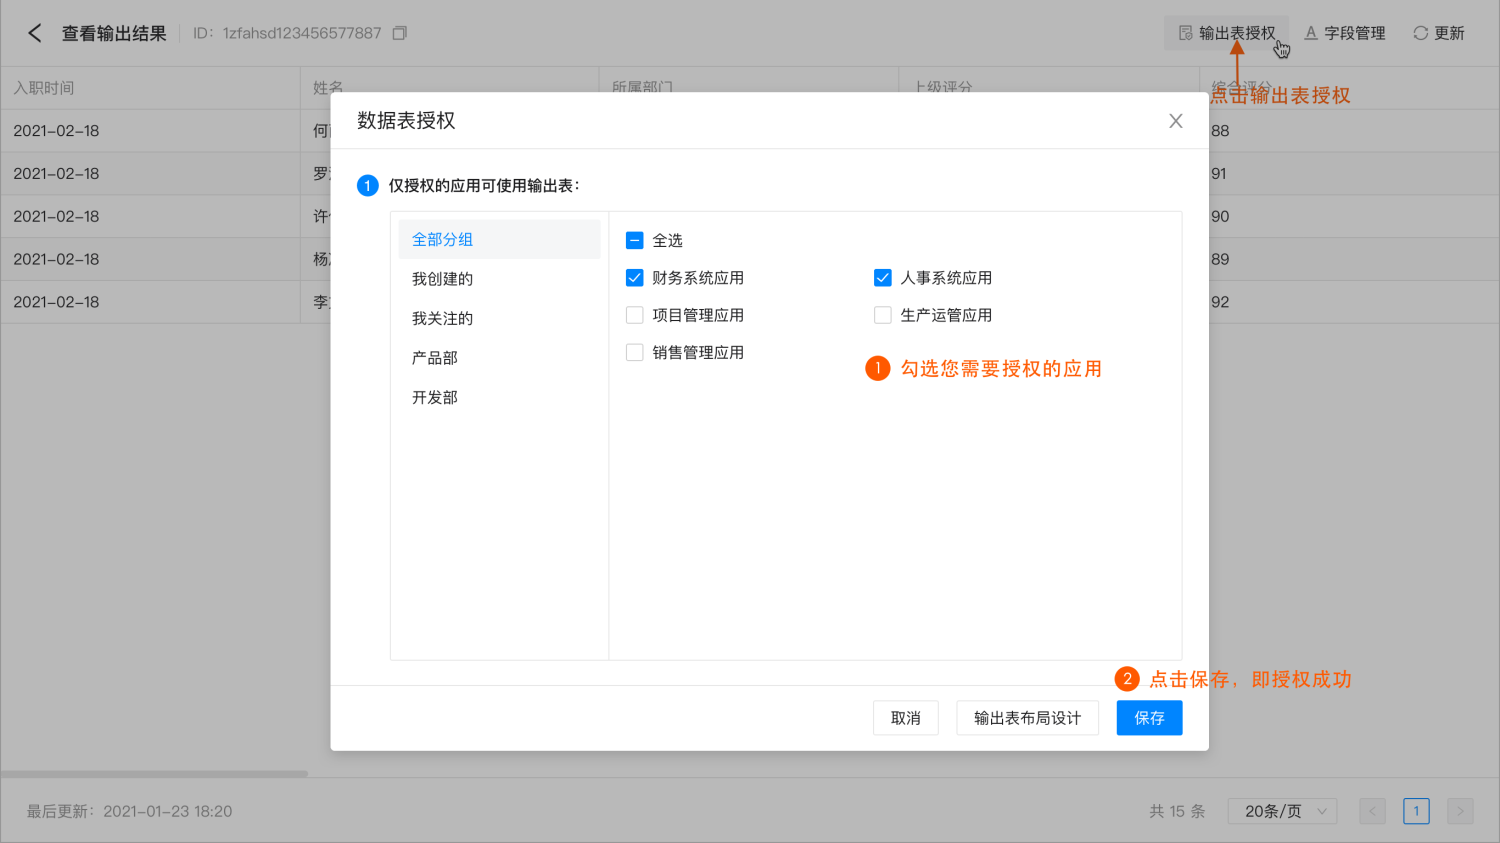Click the 入职时间 column header
1500x843 pixels.
pyautogui.click(x=150, y=88)
